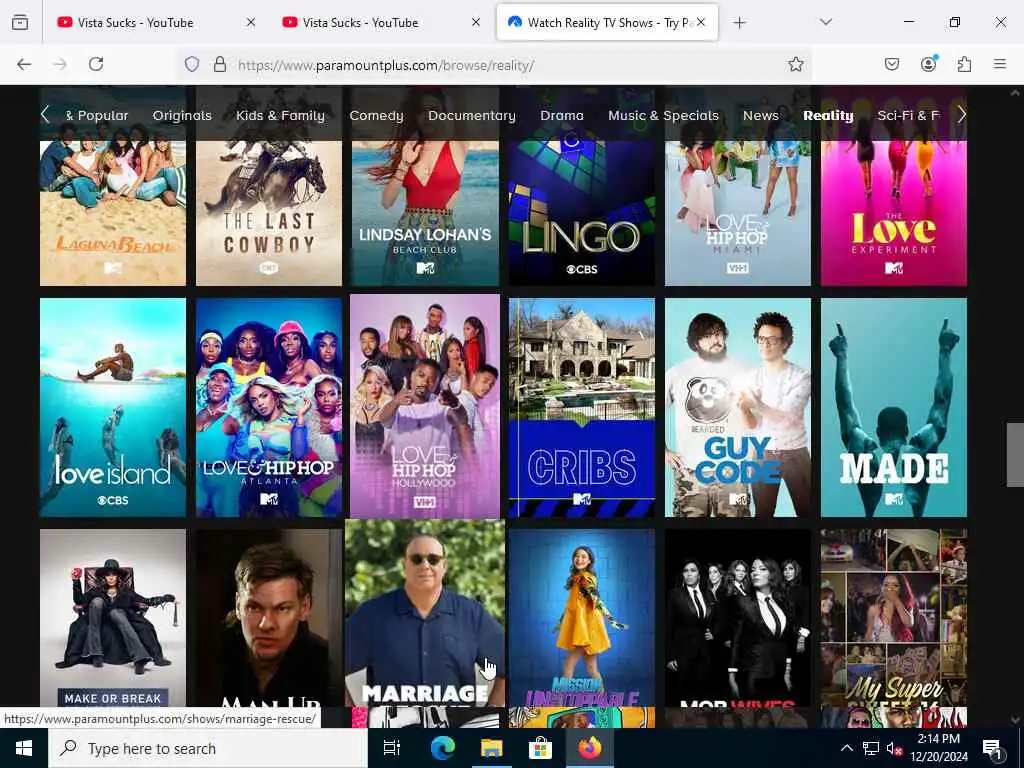The image size is (1024, 768).
Task: Click the page vertical scrollbar thumb
Action: pos(1015,455)
